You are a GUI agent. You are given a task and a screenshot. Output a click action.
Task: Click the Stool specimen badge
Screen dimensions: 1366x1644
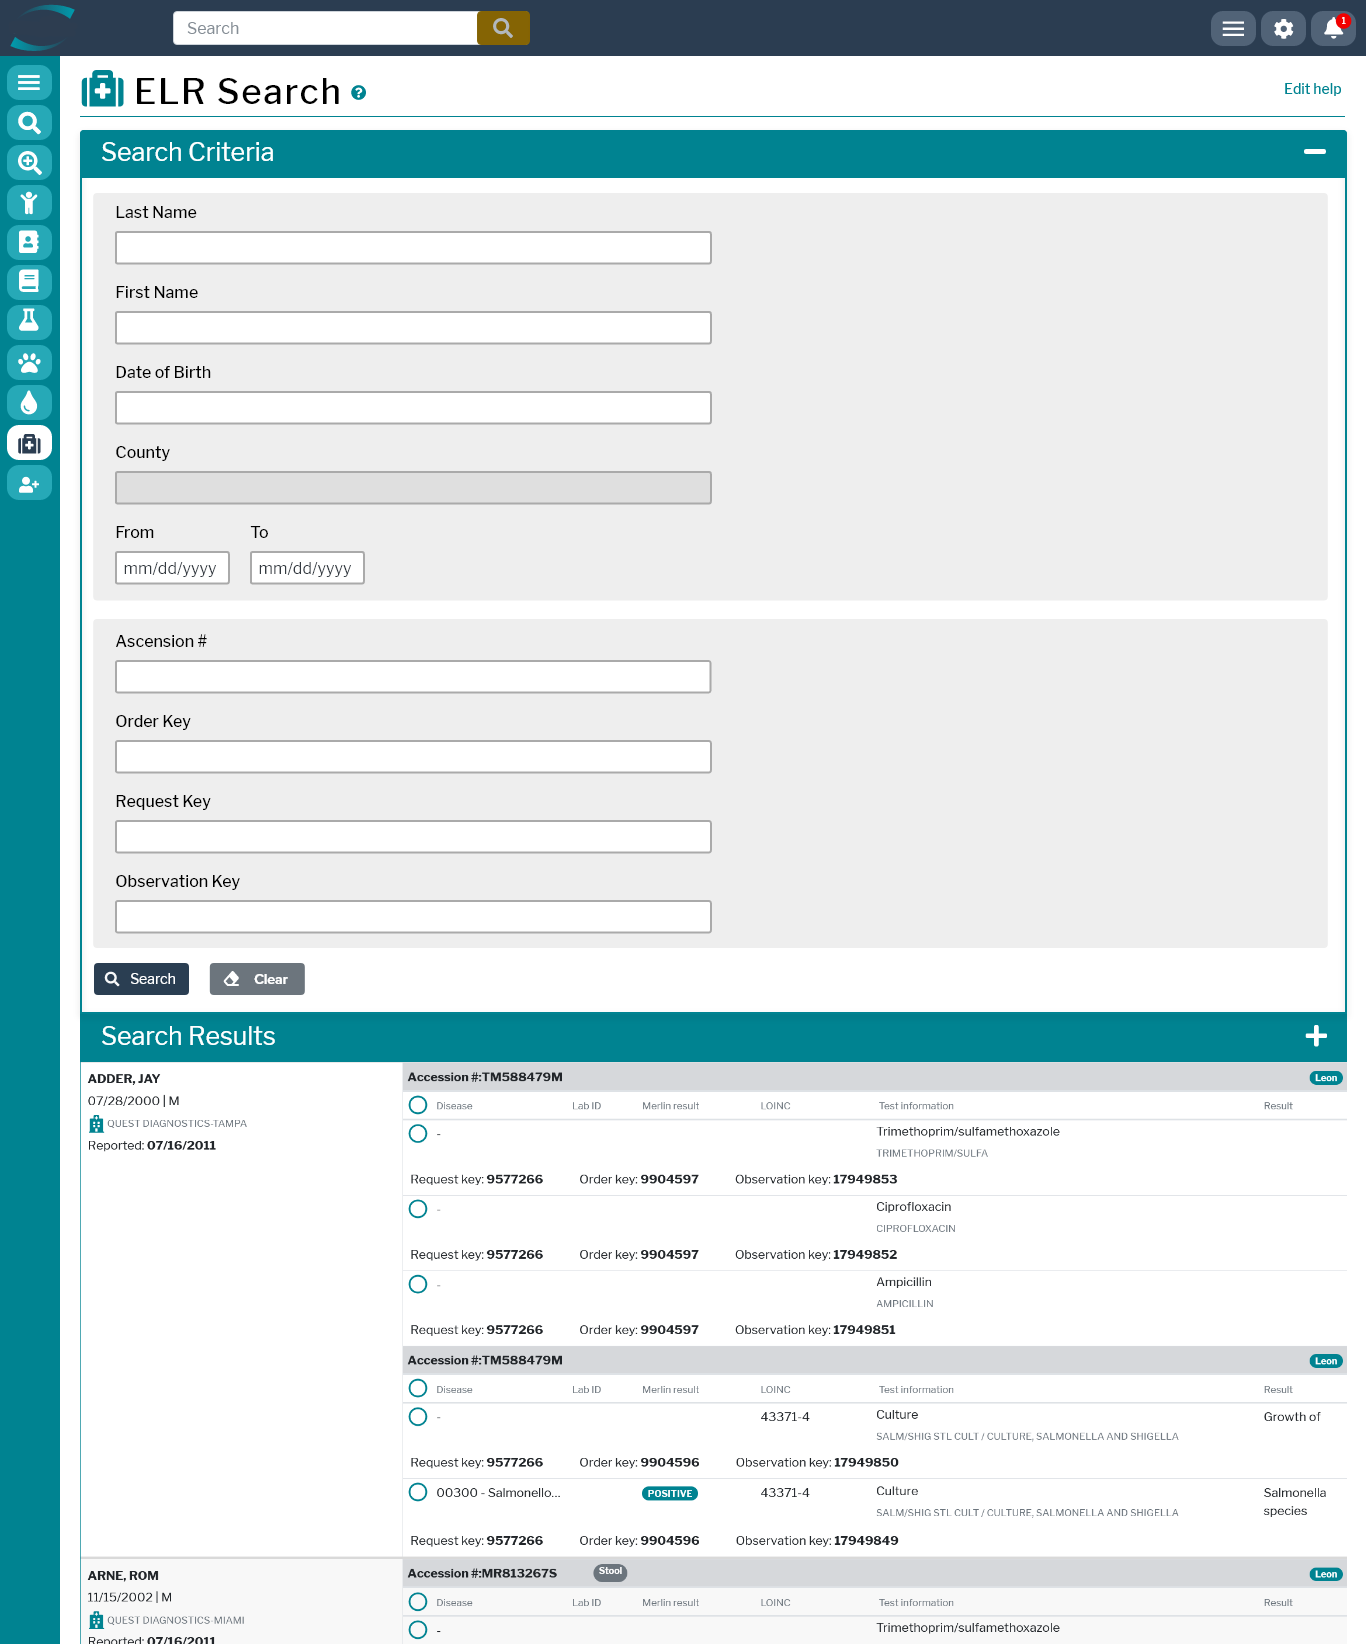[x=610, y=1572]
